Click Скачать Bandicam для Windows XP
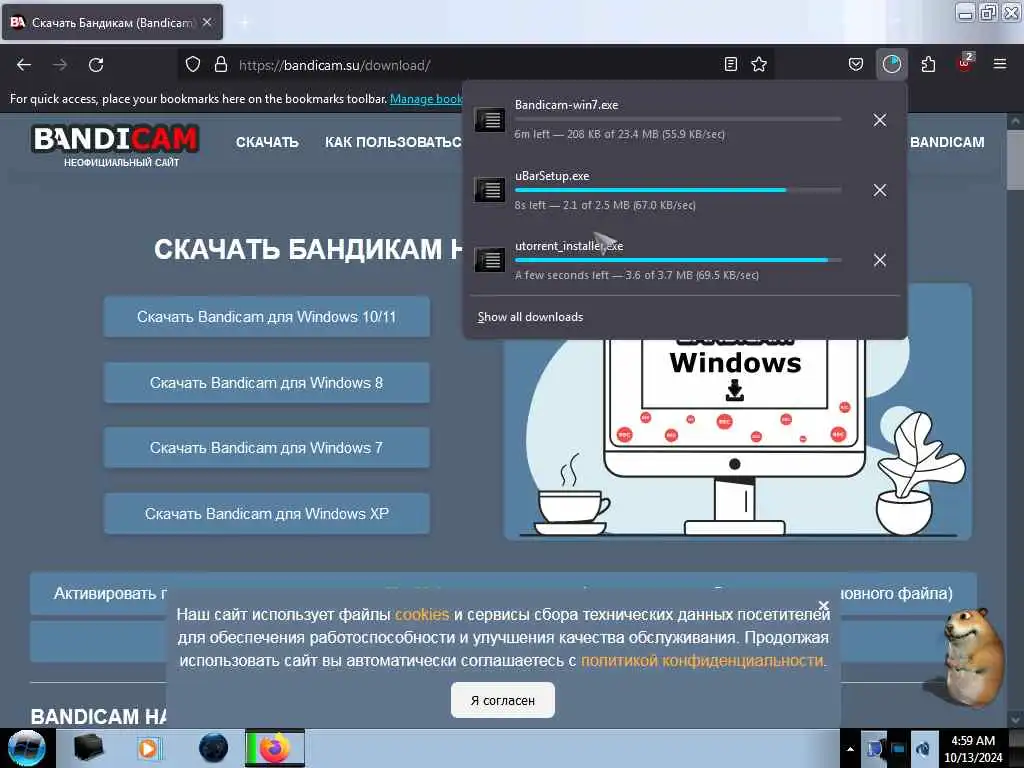The image size is (1024, 768). 266,514
